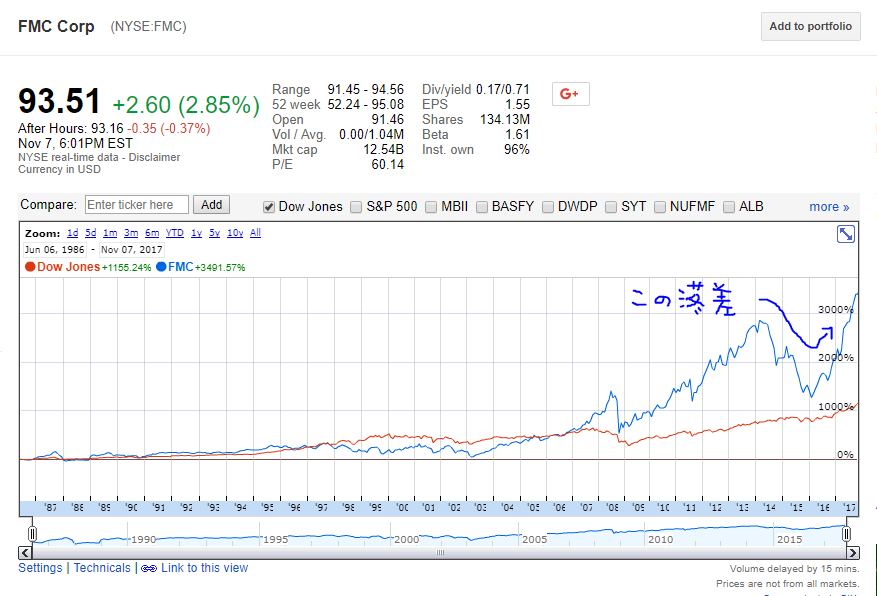Viewport: 877px width, 596px height.
Task: Click the scrollbar left arrow
Action: point(25,553)
